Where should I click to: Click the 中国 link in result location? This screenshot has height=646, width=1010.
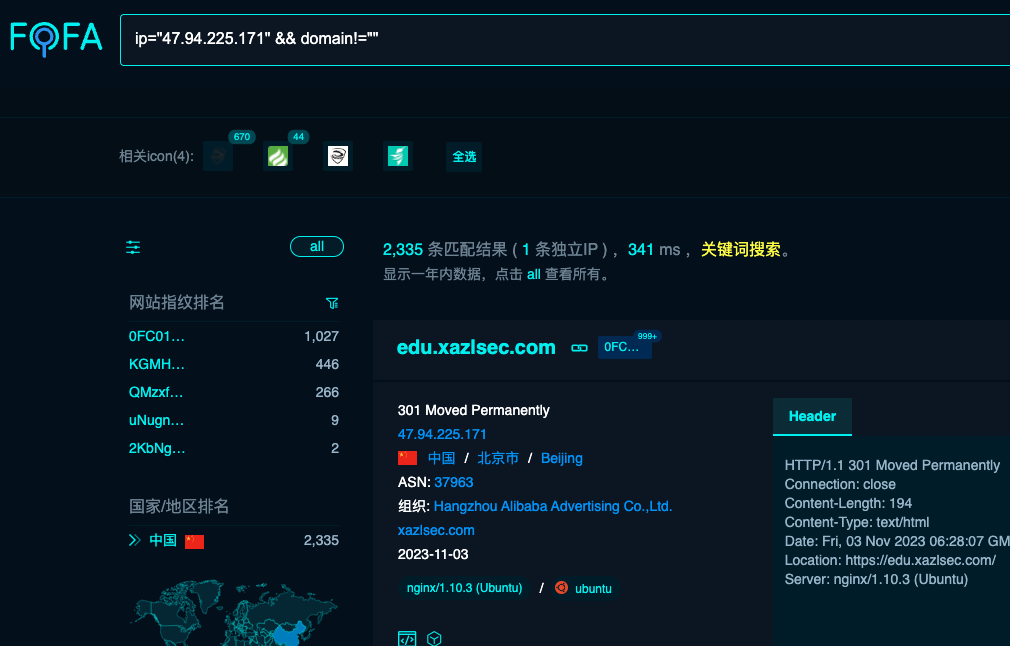point(441,458)
